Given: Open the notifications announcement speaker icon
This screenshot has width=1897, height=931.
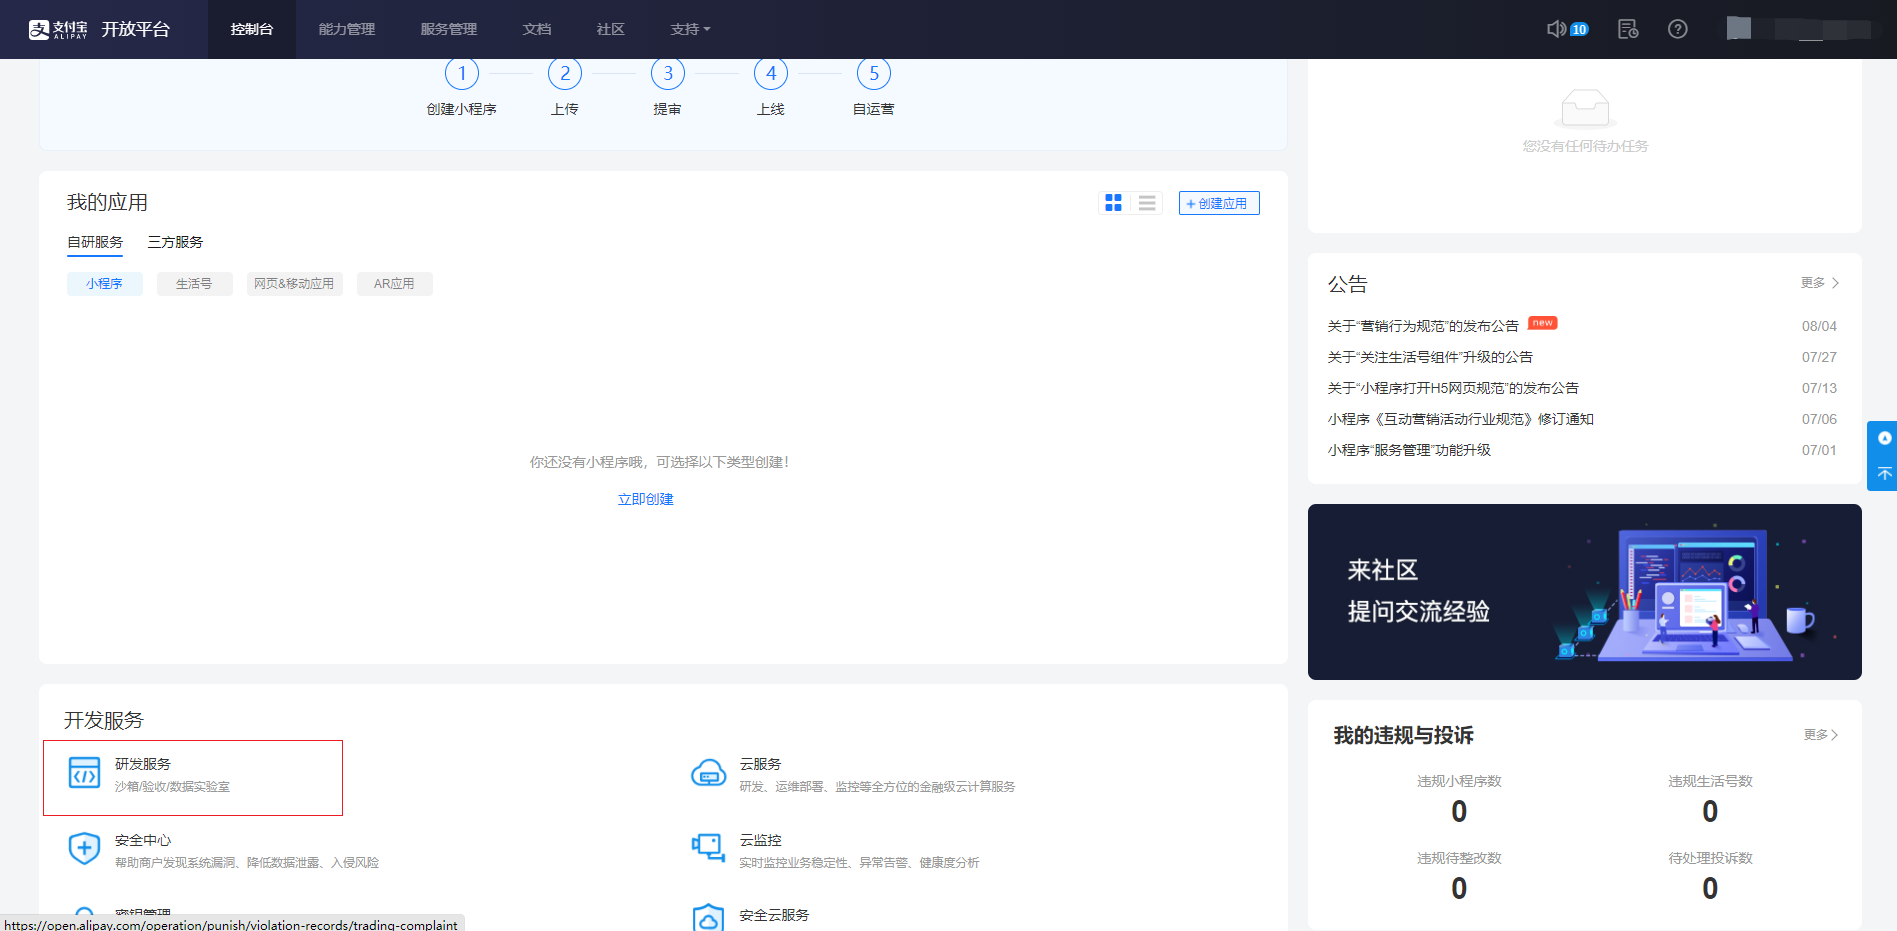Looking at the screenshot, I should tap(1556, 29).
